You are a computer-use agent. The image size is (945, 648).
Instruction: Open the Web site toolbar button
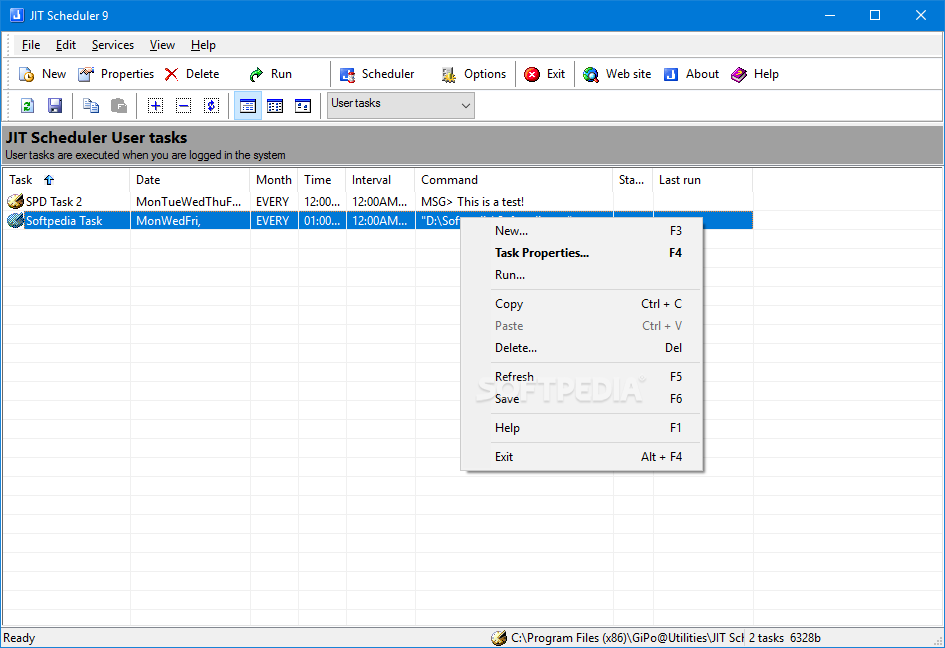(617, 74)
